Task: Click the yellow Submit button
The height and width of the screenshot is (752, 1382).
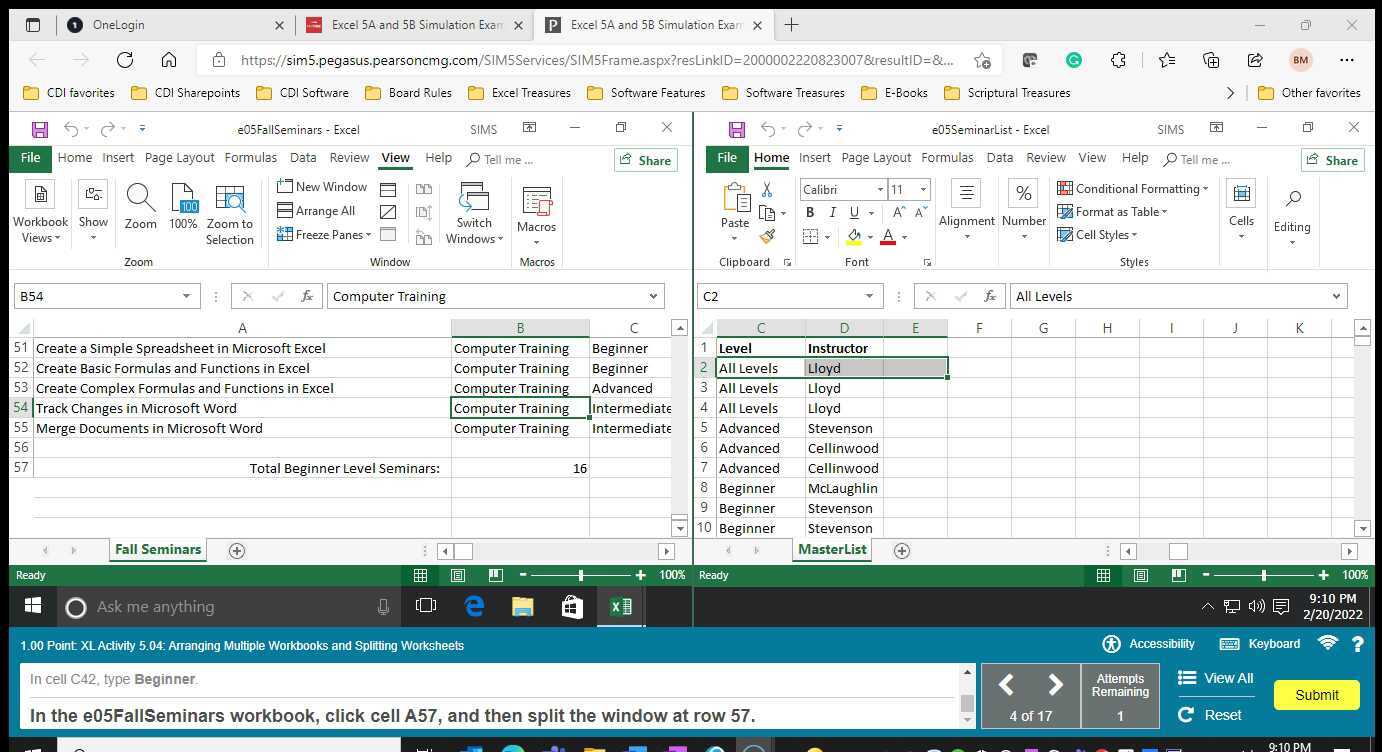Action: 1316,694
